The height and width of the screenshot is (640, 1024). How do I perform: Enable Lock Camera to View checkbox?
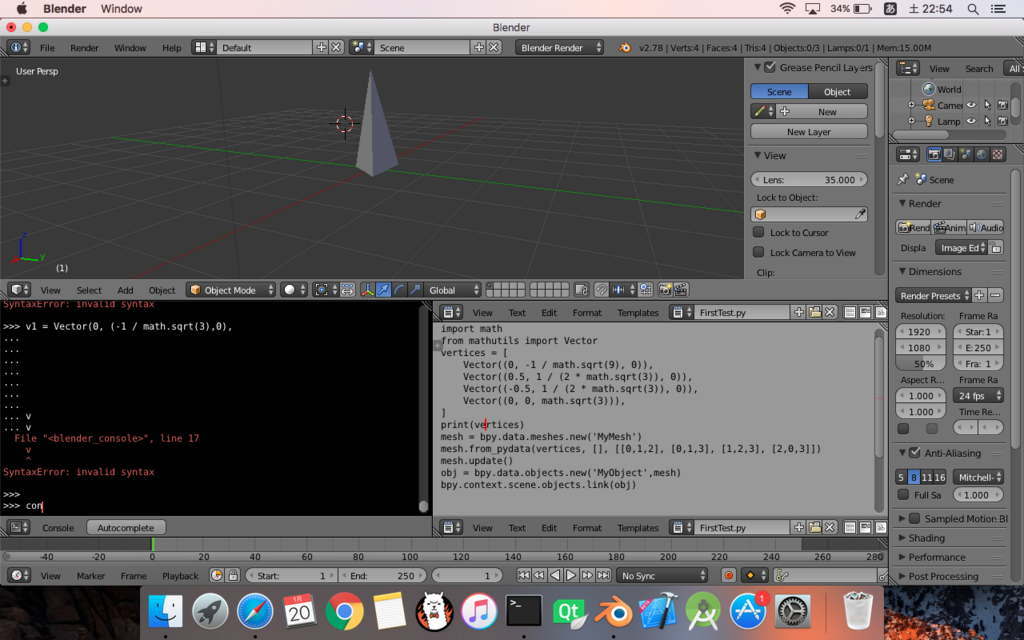coord(759,253)
